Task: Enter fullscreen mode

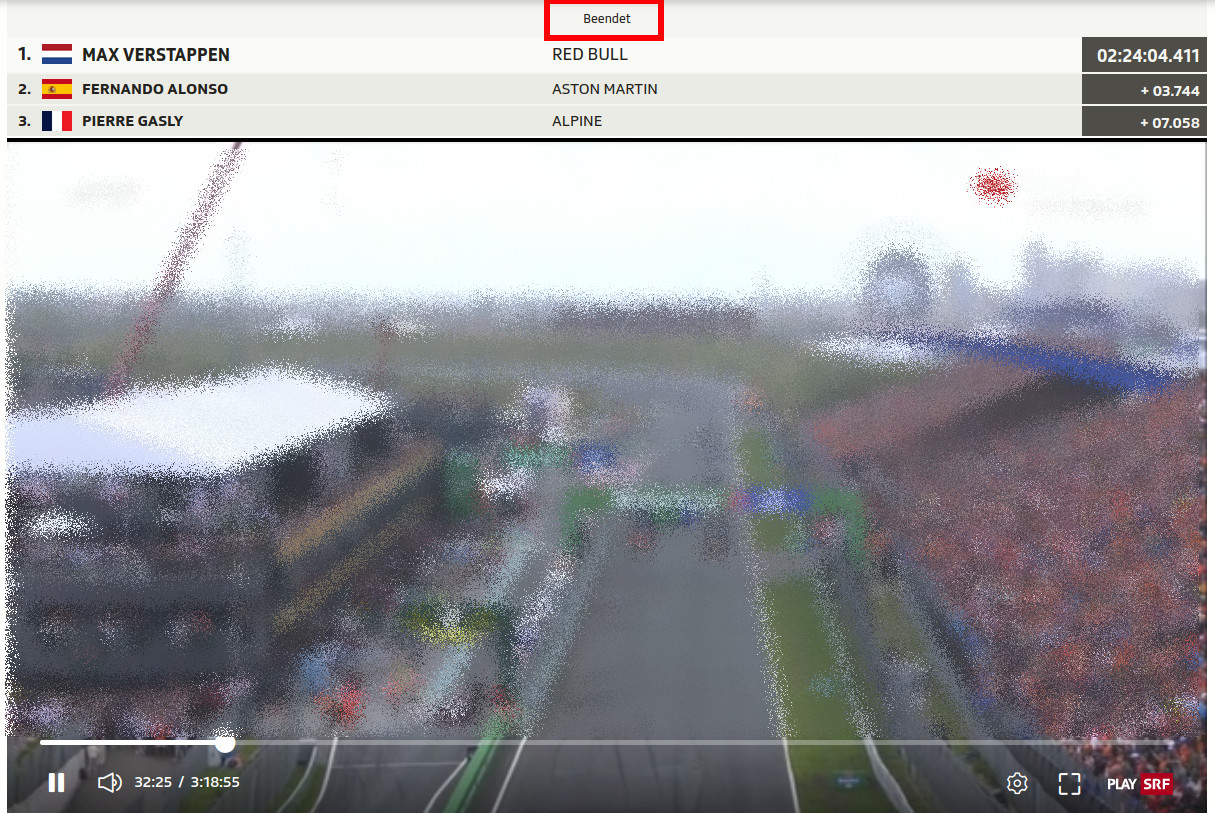Action: tap(1069, 783)
